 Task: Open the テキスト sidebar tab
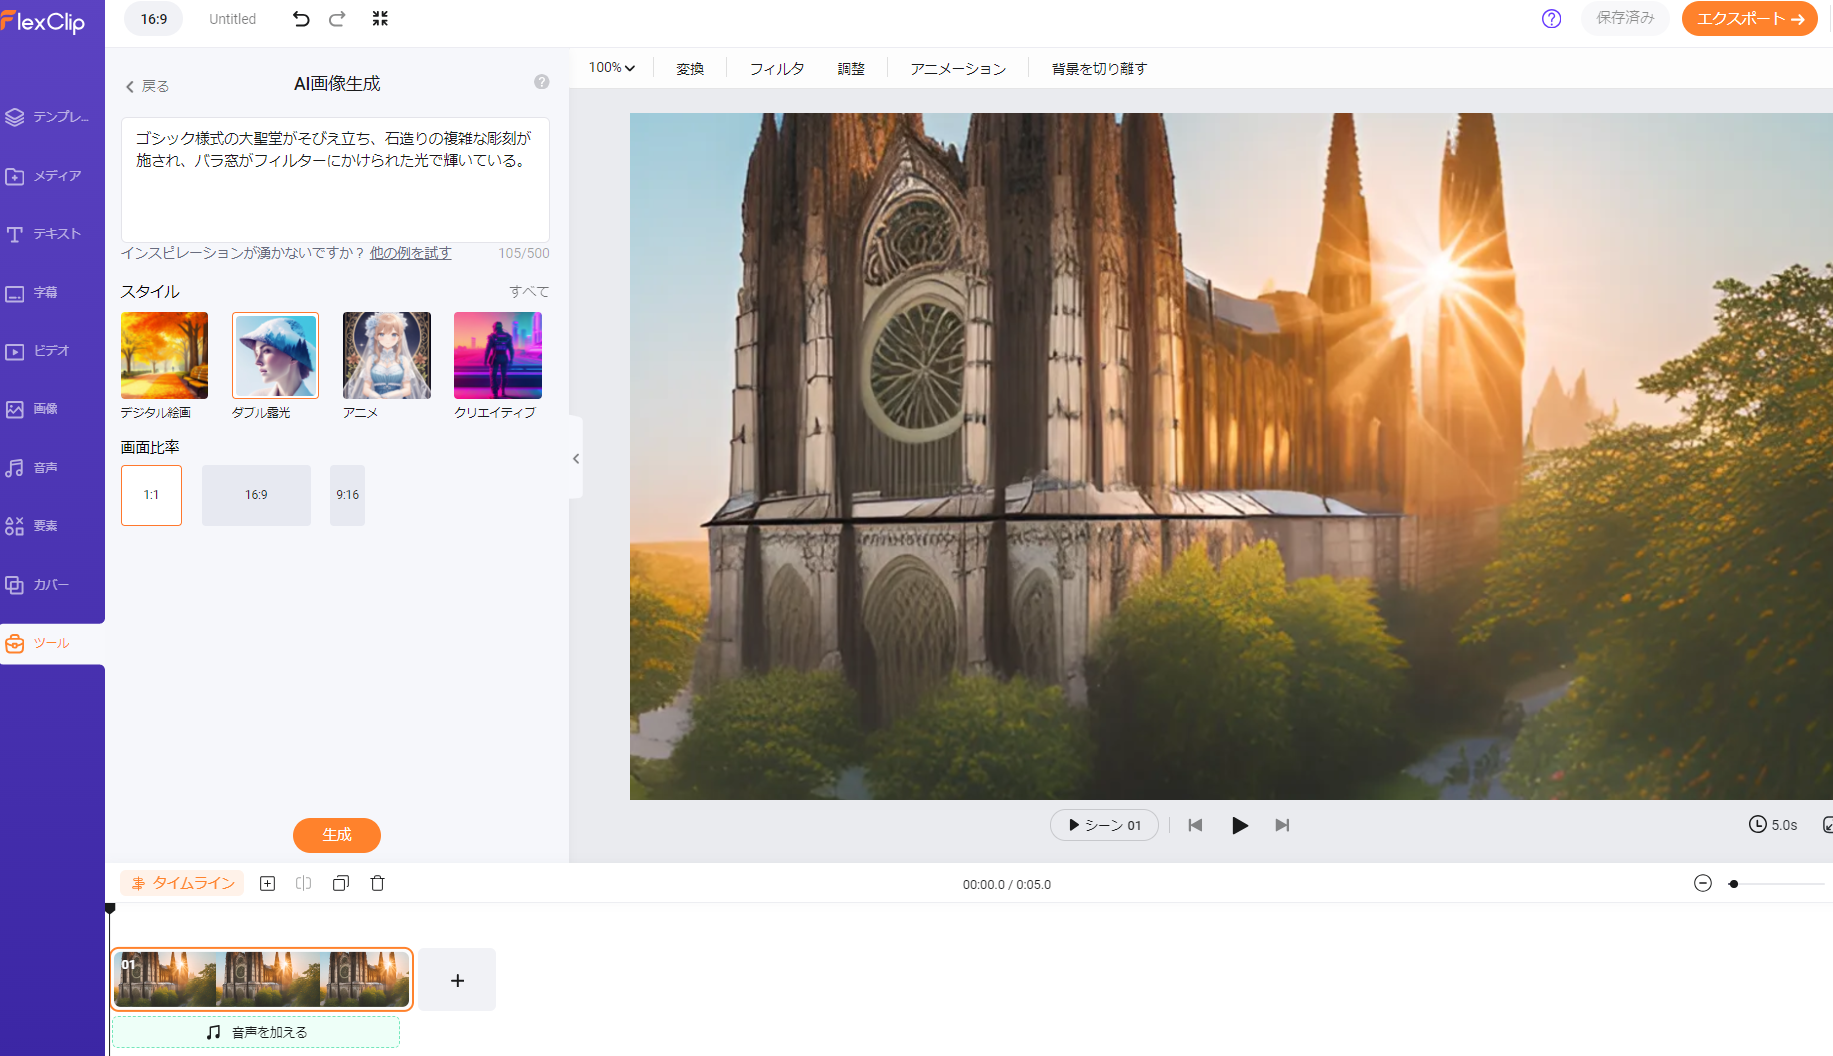click(45, 234)
